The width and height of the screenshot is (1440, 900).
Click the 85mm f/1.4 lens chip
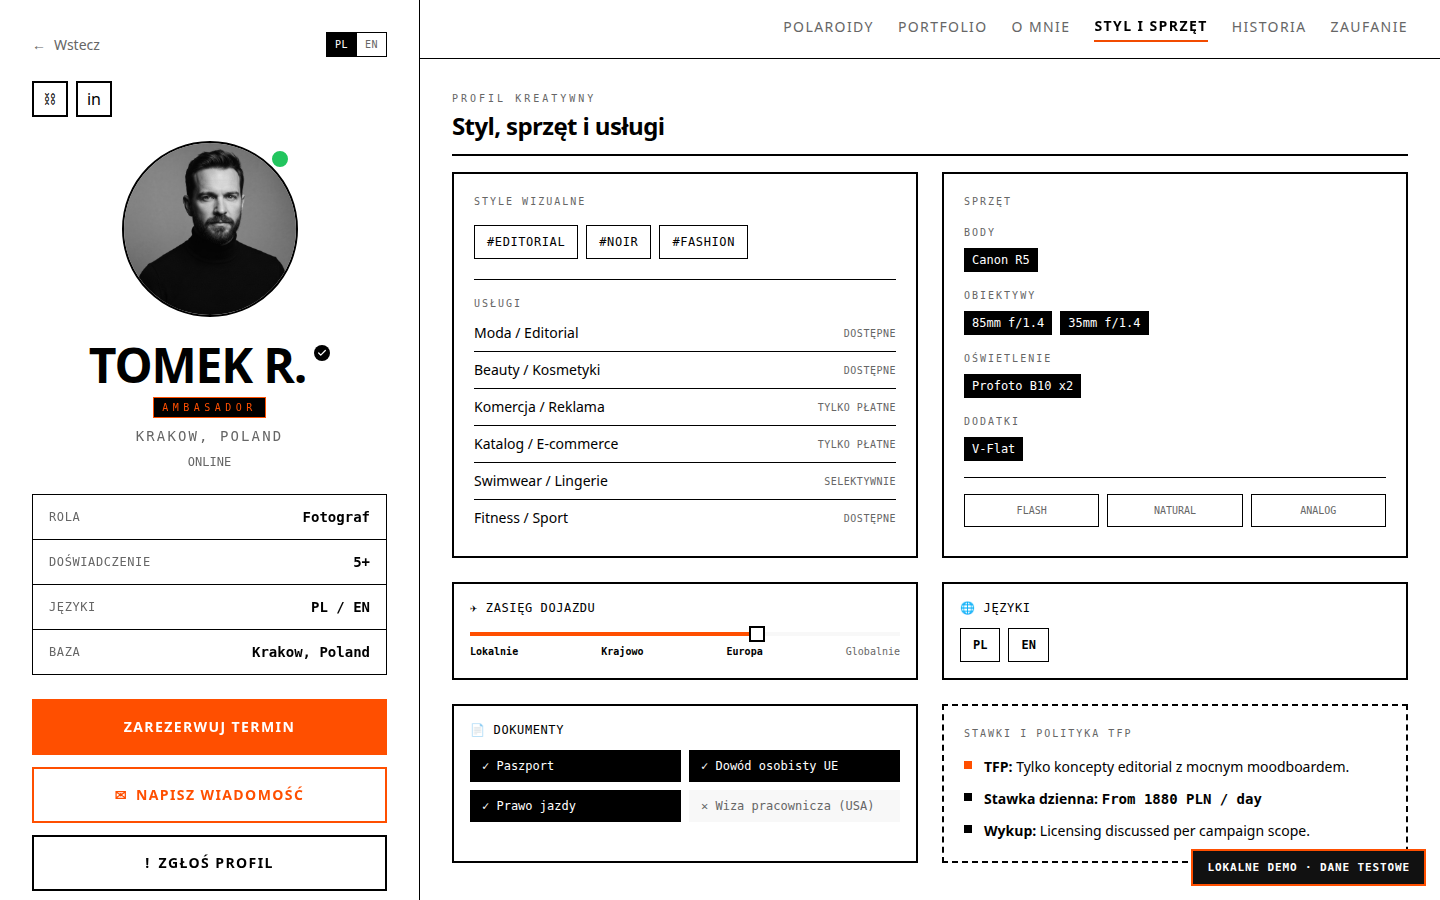tap(1008, 323)
